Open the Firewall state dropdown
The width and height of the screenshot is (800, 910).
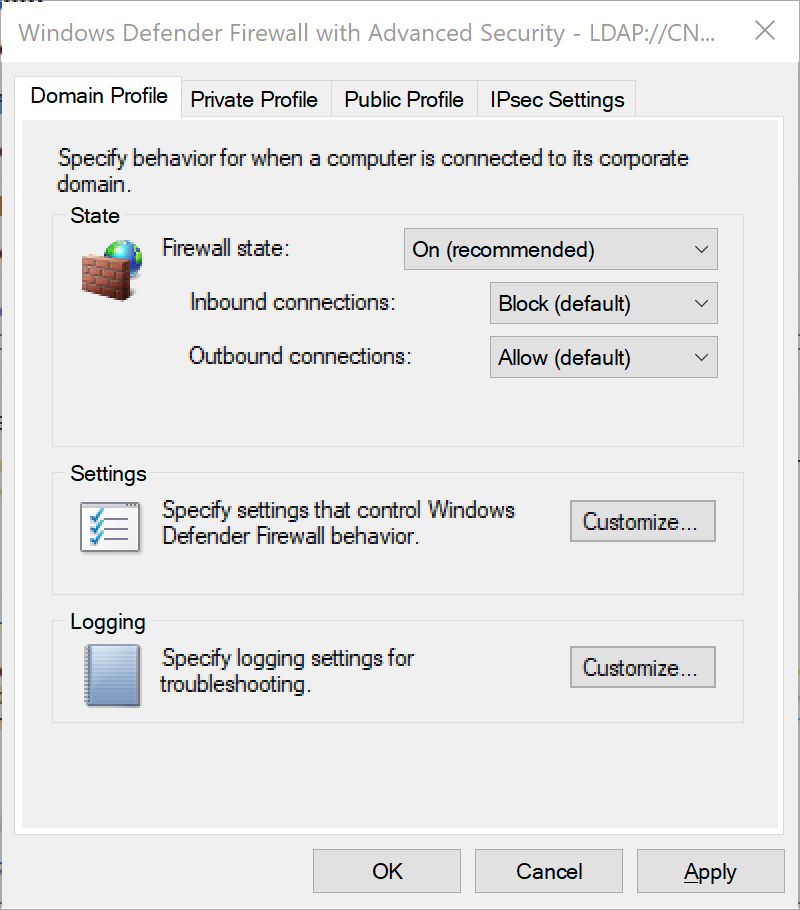[x=561, y=250]
